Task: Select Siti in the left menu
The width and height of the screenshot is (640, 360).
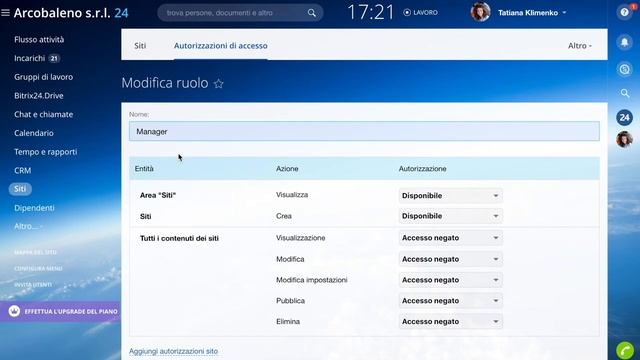Action: tap(20, 189)
